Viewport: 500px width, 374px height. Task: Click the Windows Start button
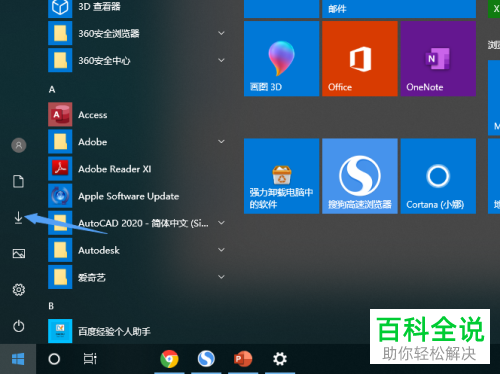(x=18, y=359)
